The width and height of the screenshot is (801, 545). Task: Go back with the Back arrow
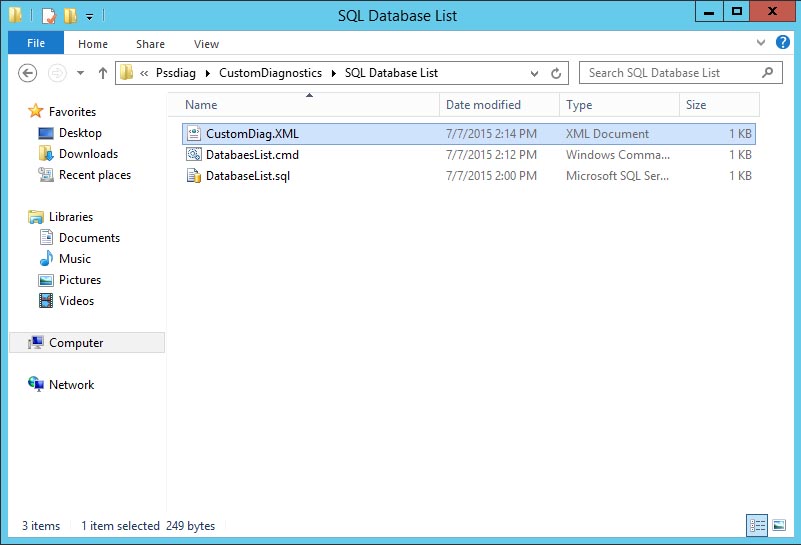click(28, 73)
